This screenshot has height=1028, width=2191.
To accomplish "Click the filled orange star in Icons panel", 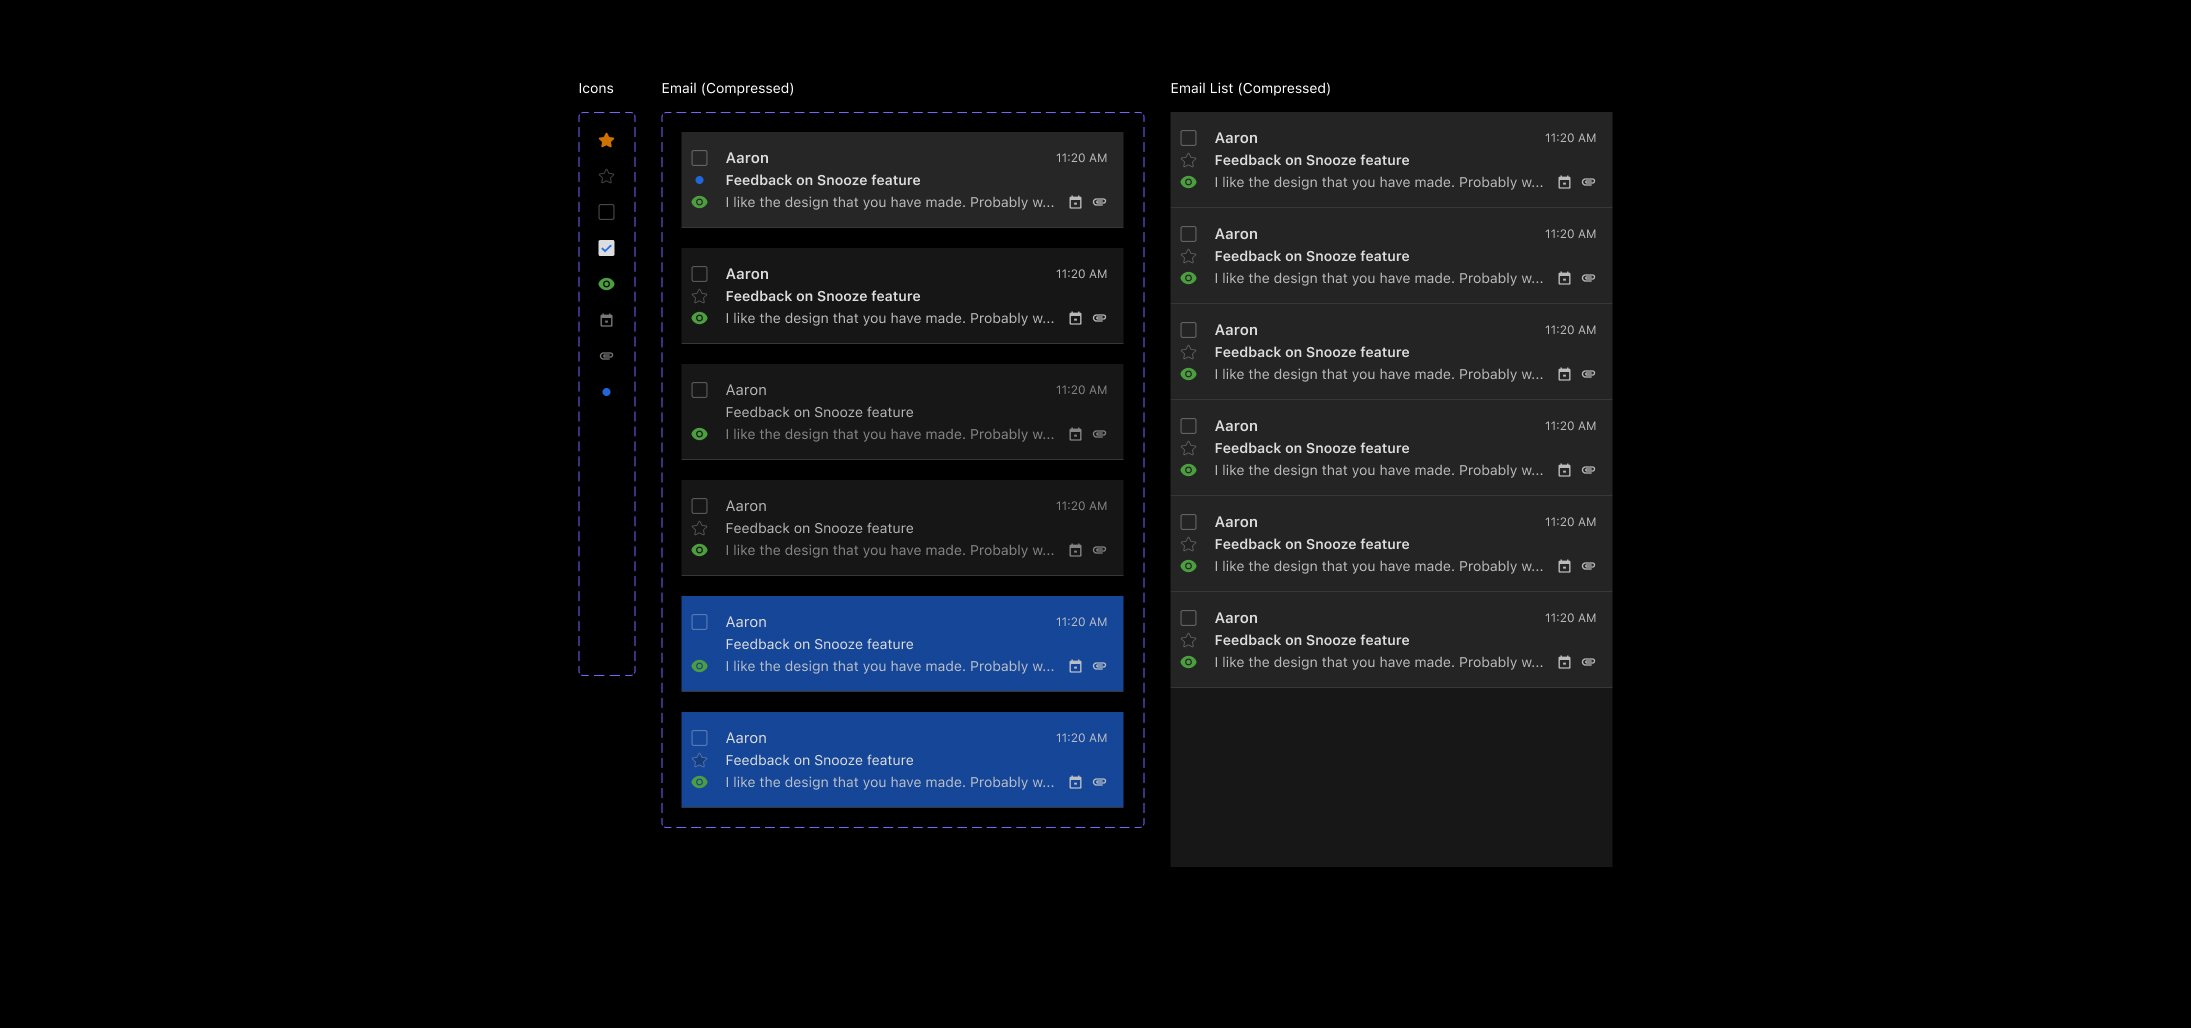I will click(606, 140).
